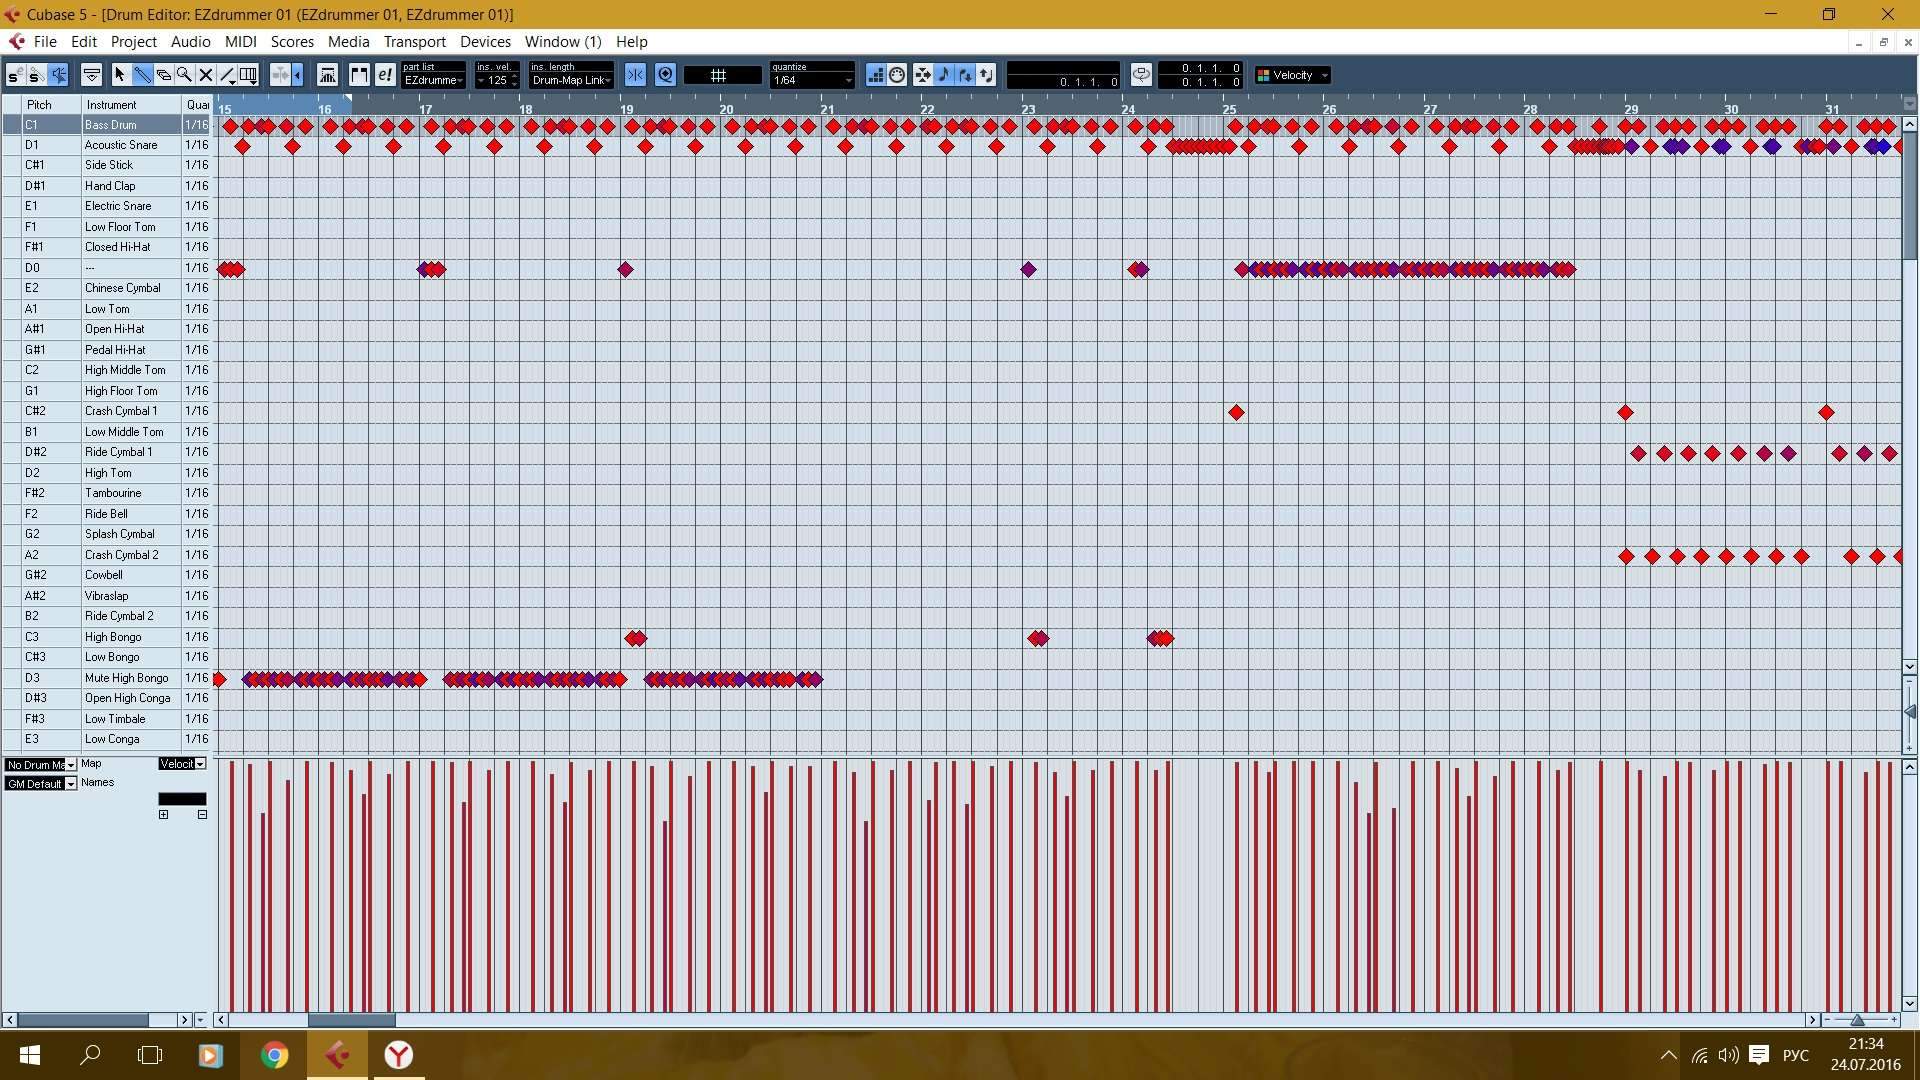The width and height of the screenshot is (1920, 1080).
Task: Click the Edit In-Place 'e!' icon
Action: [385, 75]
